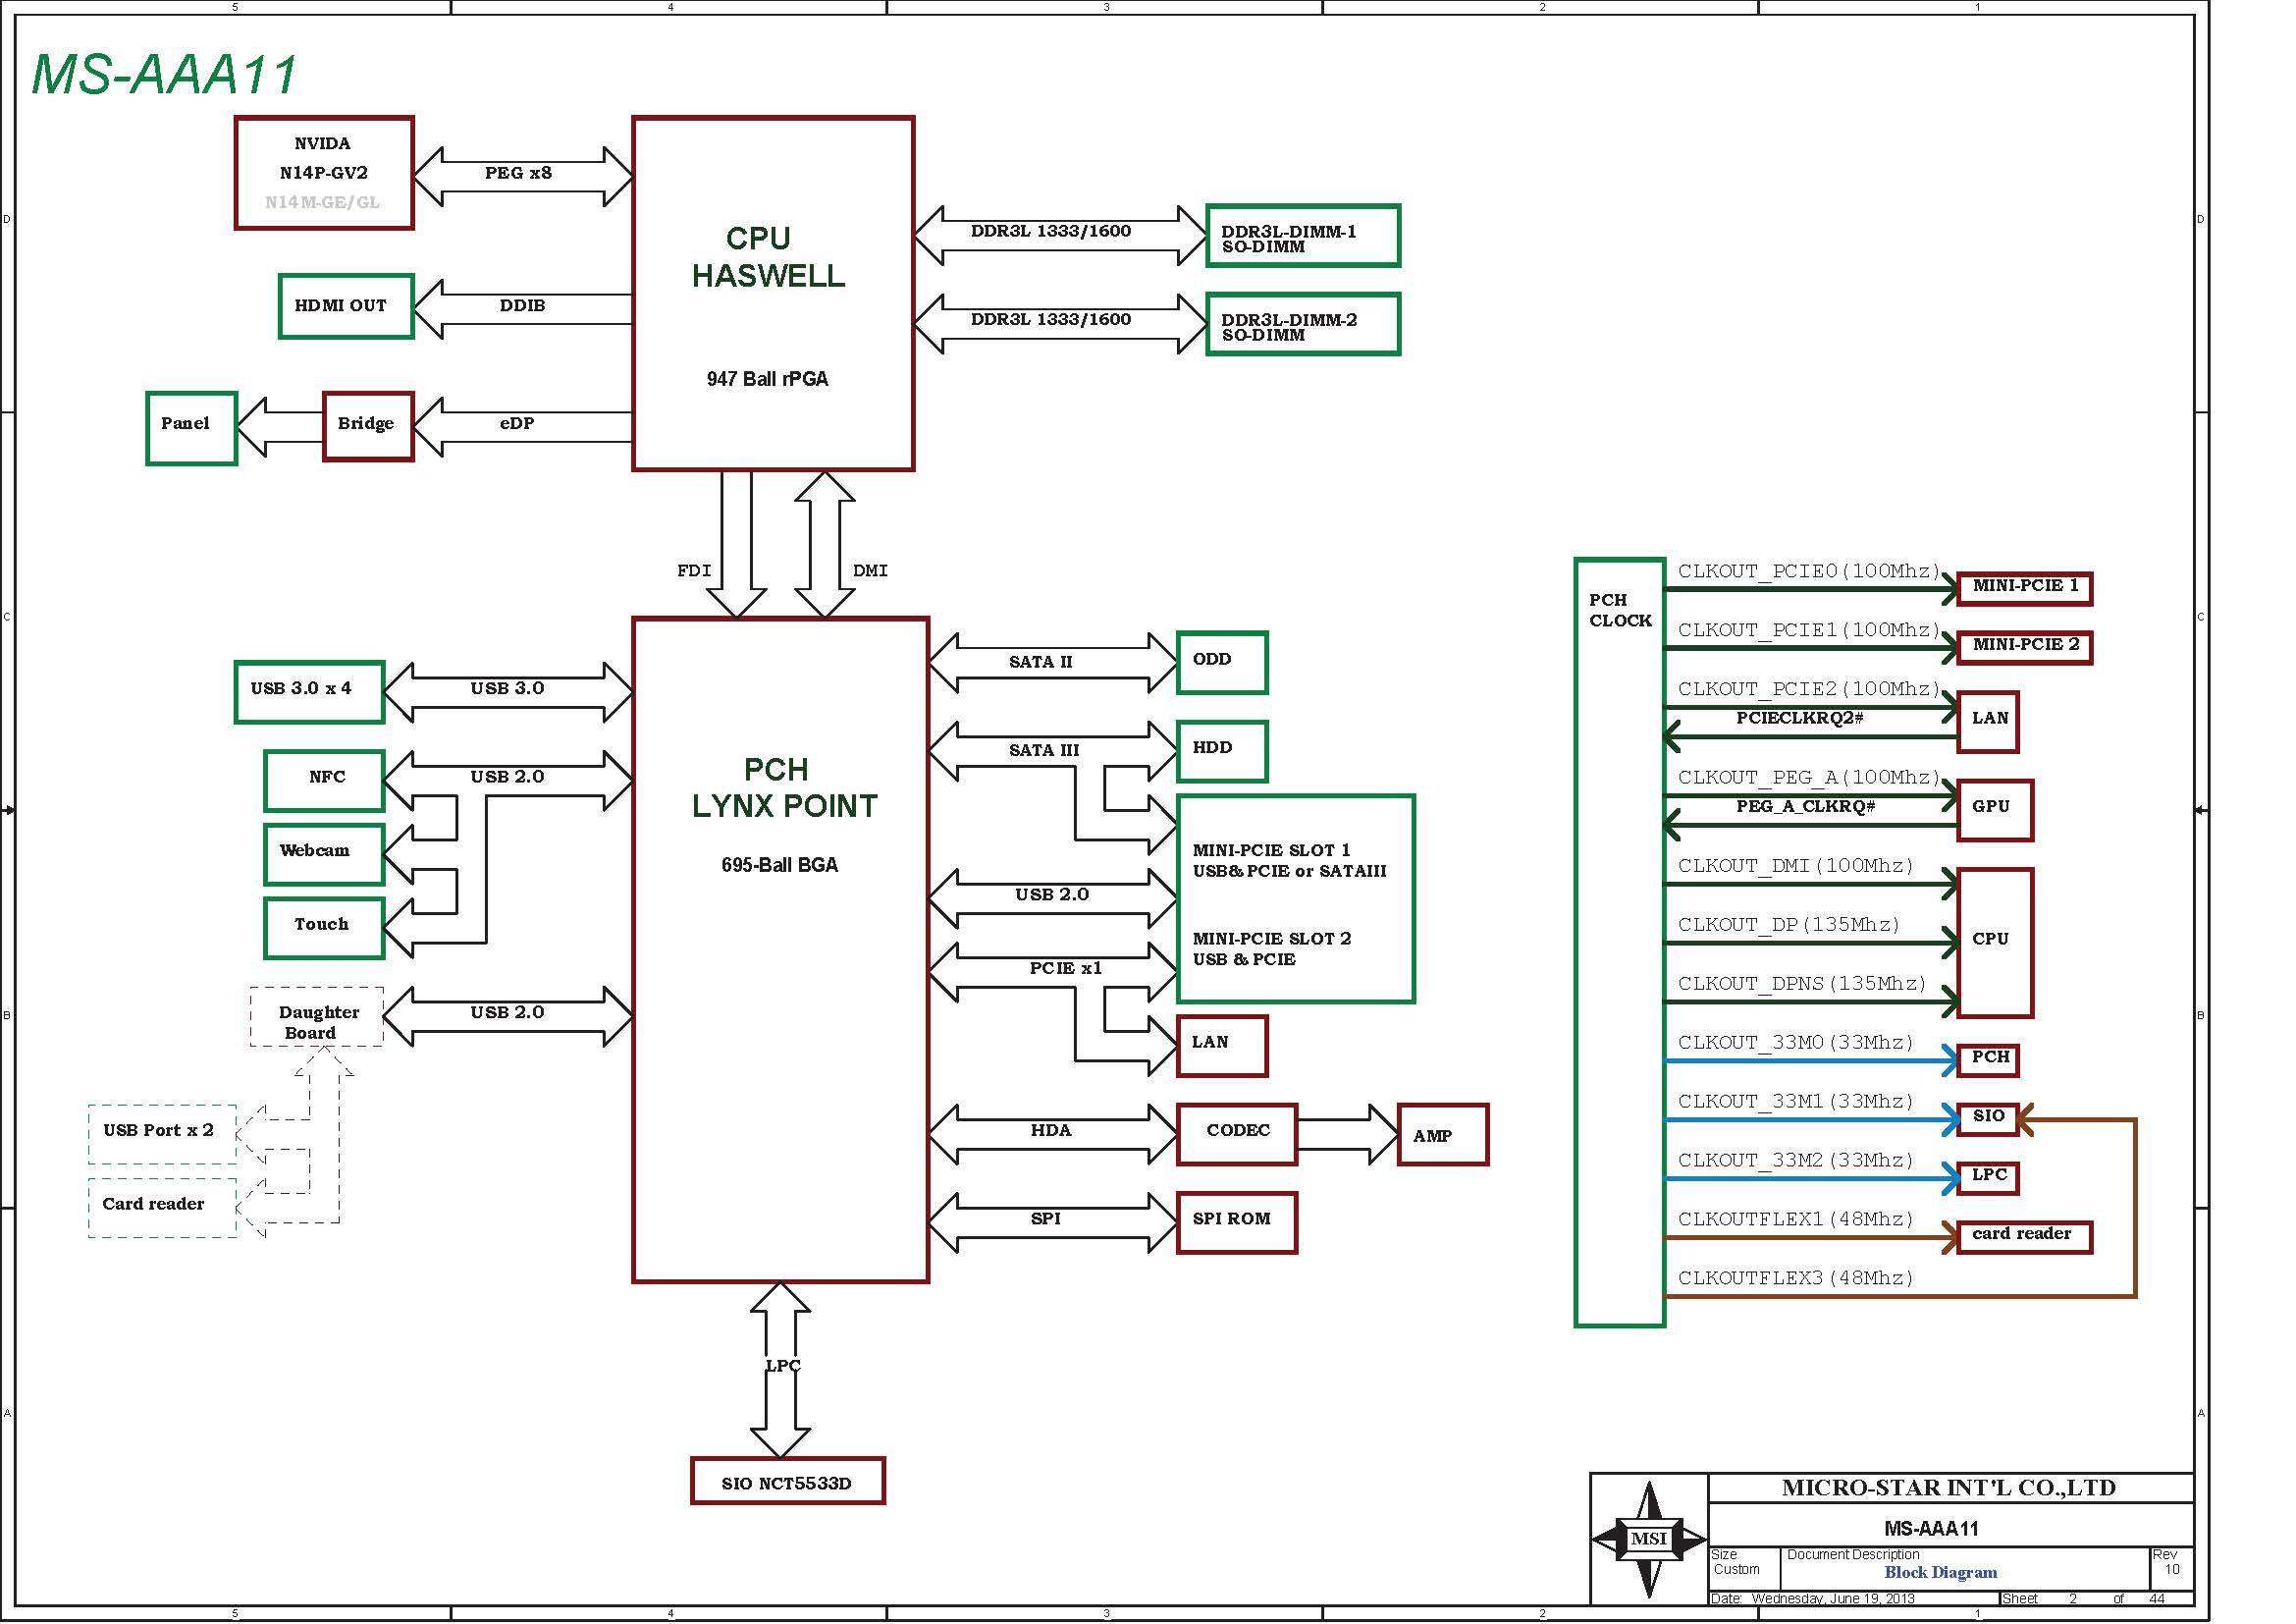Click the DMI label between CPU and PCH

pyautogui.click(x=870, y=570)
